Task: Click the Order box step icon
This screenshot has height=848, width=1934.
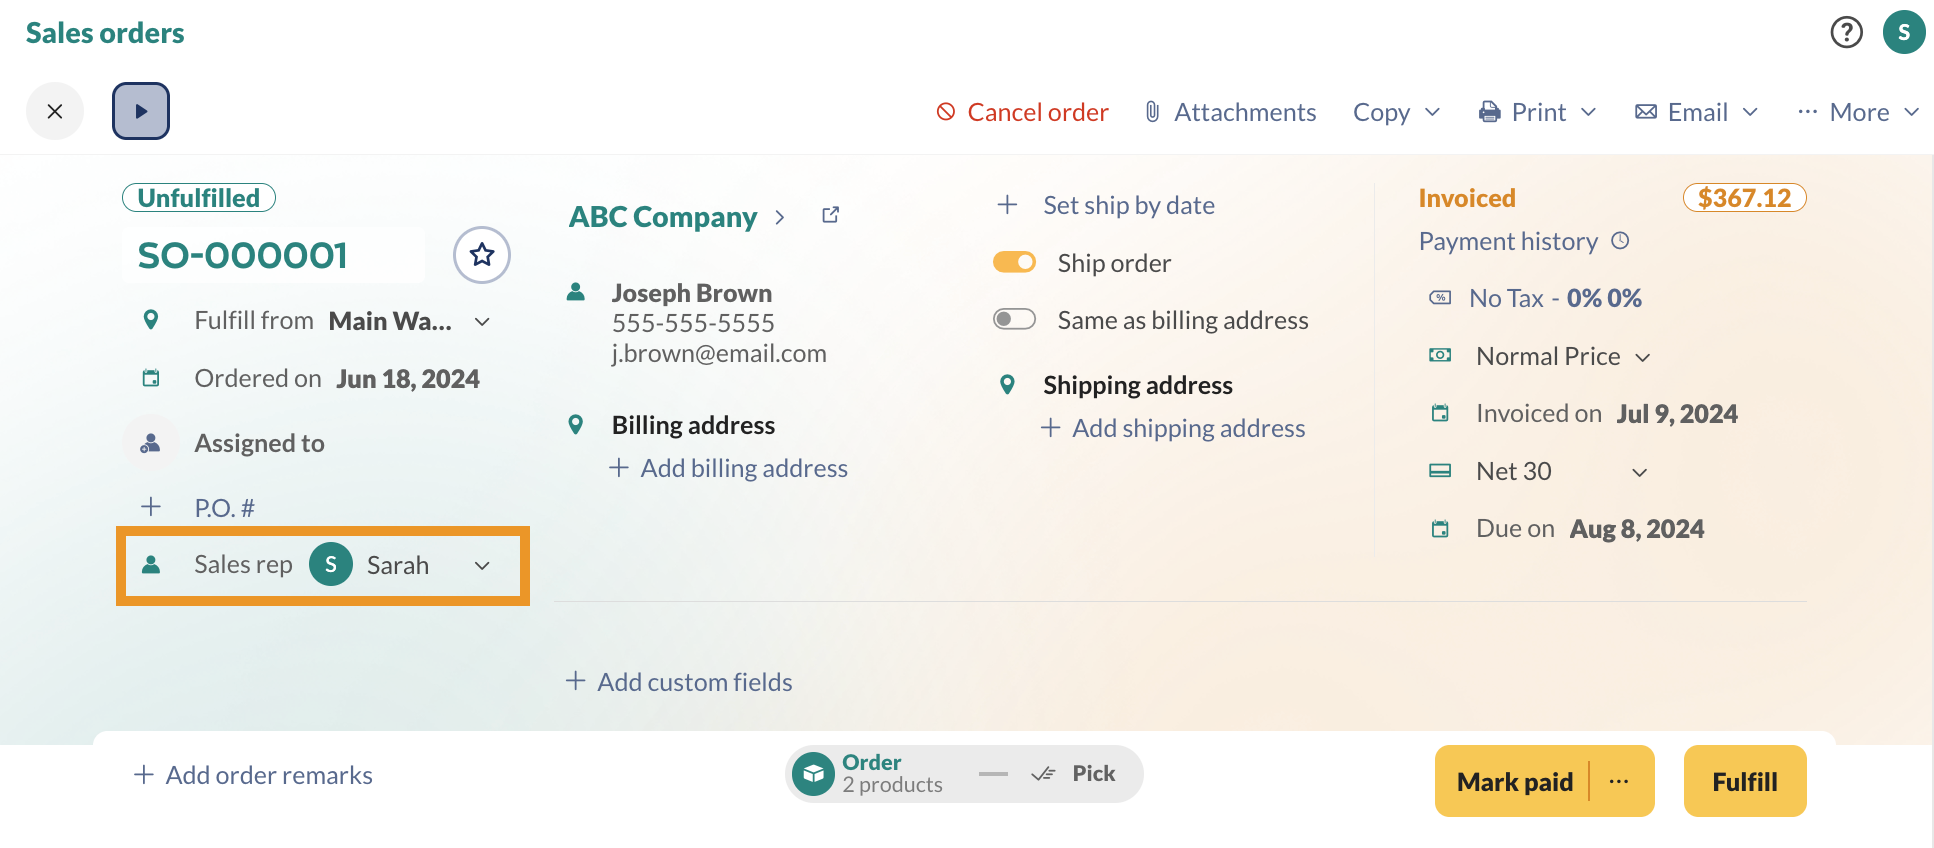Action: (814, 774)
